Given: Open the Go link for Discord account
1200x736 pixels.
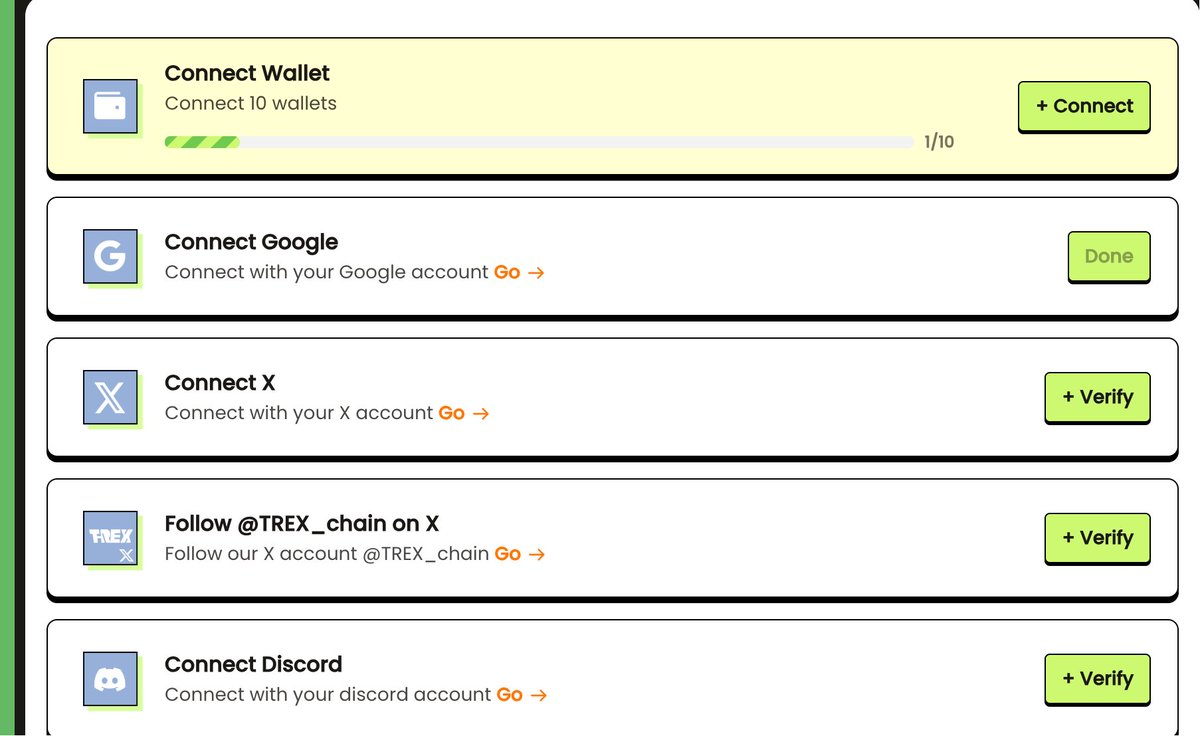Looking at the screenshot, I should pos(521,695).
